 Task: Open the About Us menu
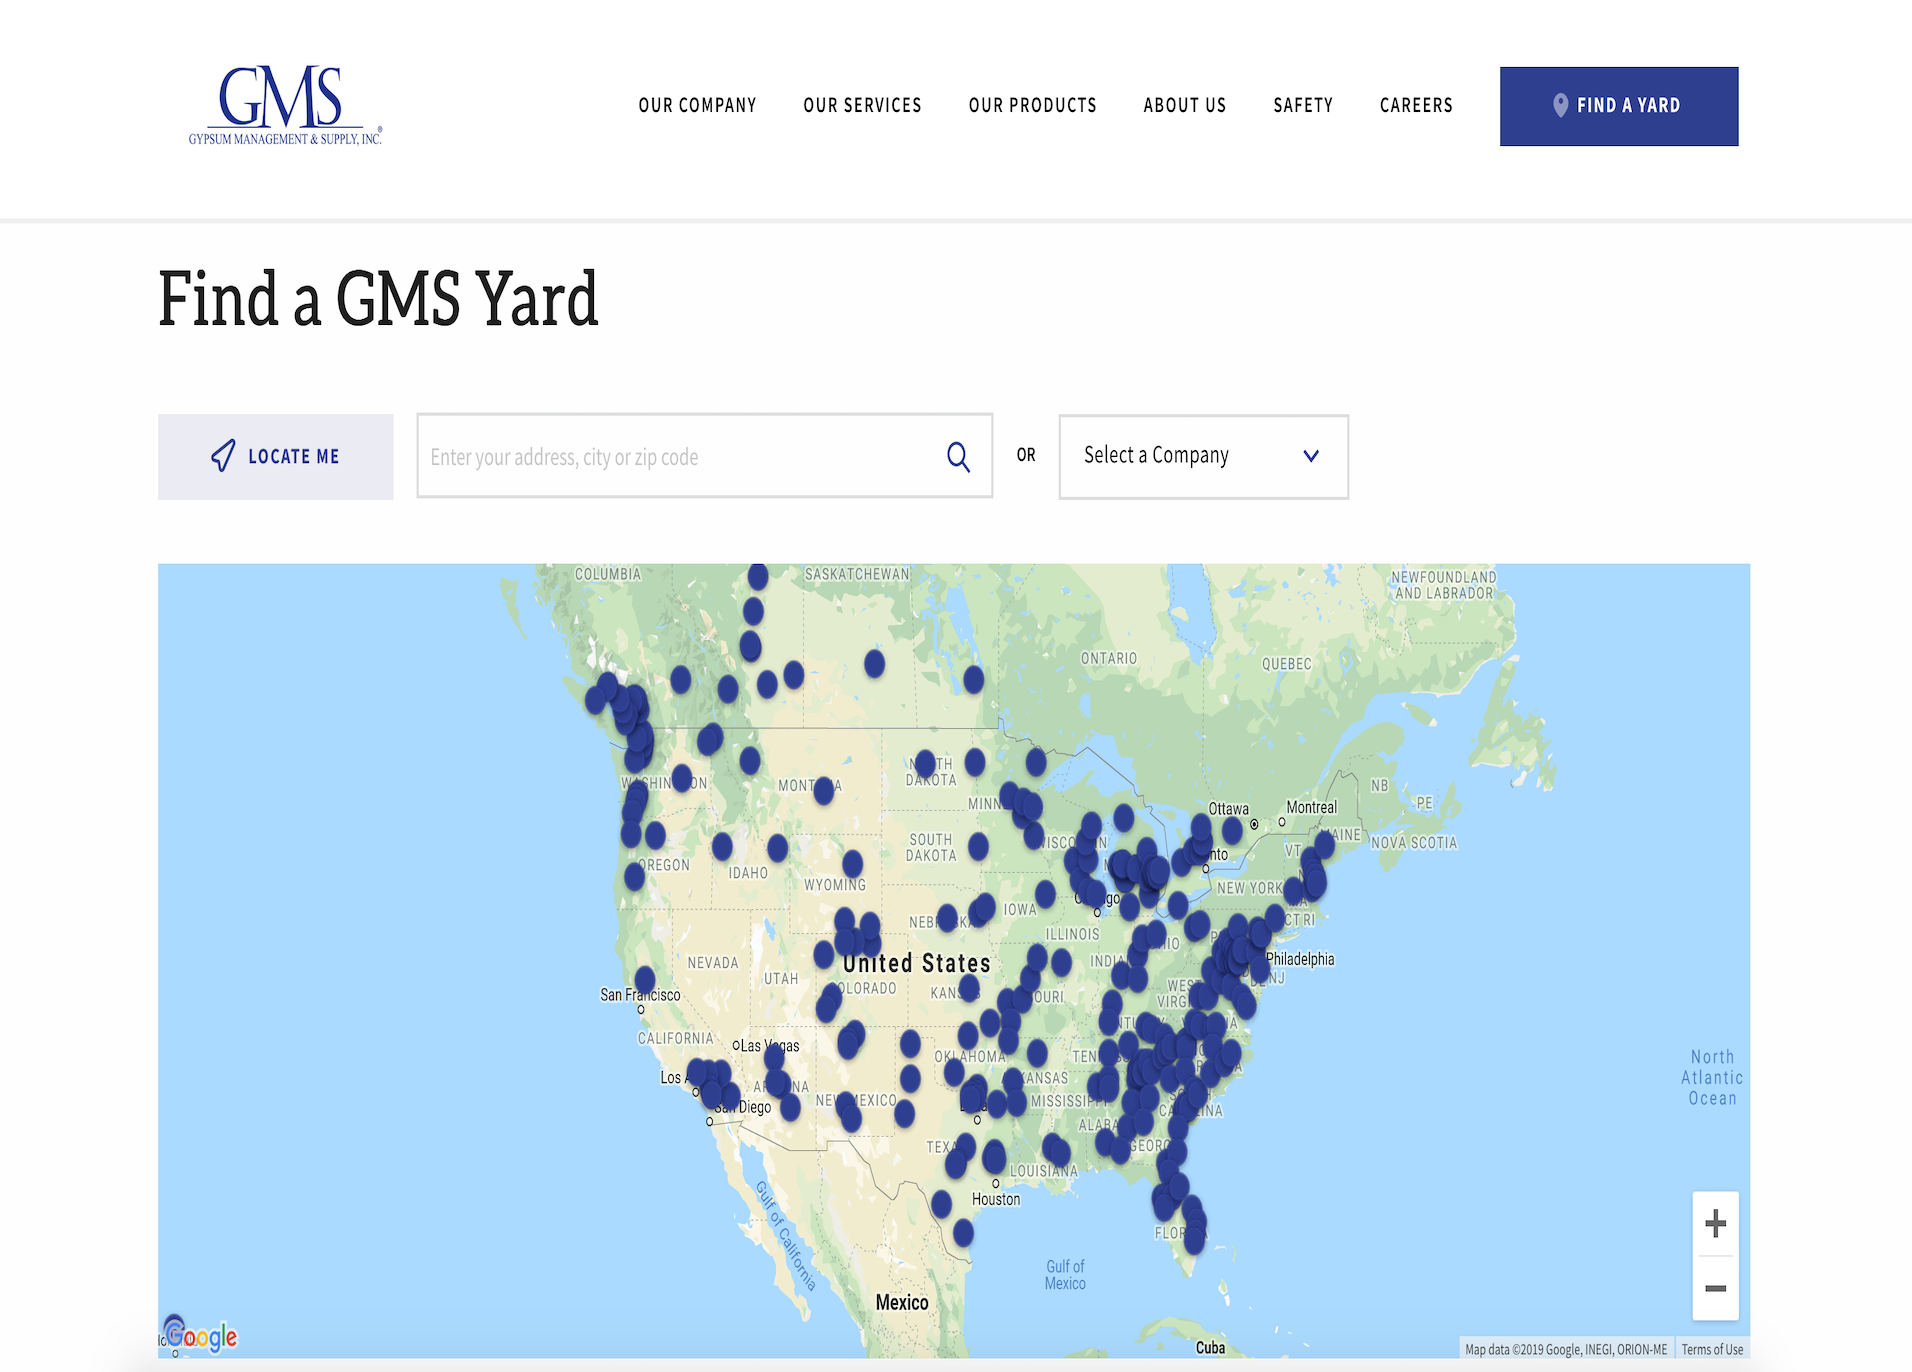click(x=1184, y=105)
